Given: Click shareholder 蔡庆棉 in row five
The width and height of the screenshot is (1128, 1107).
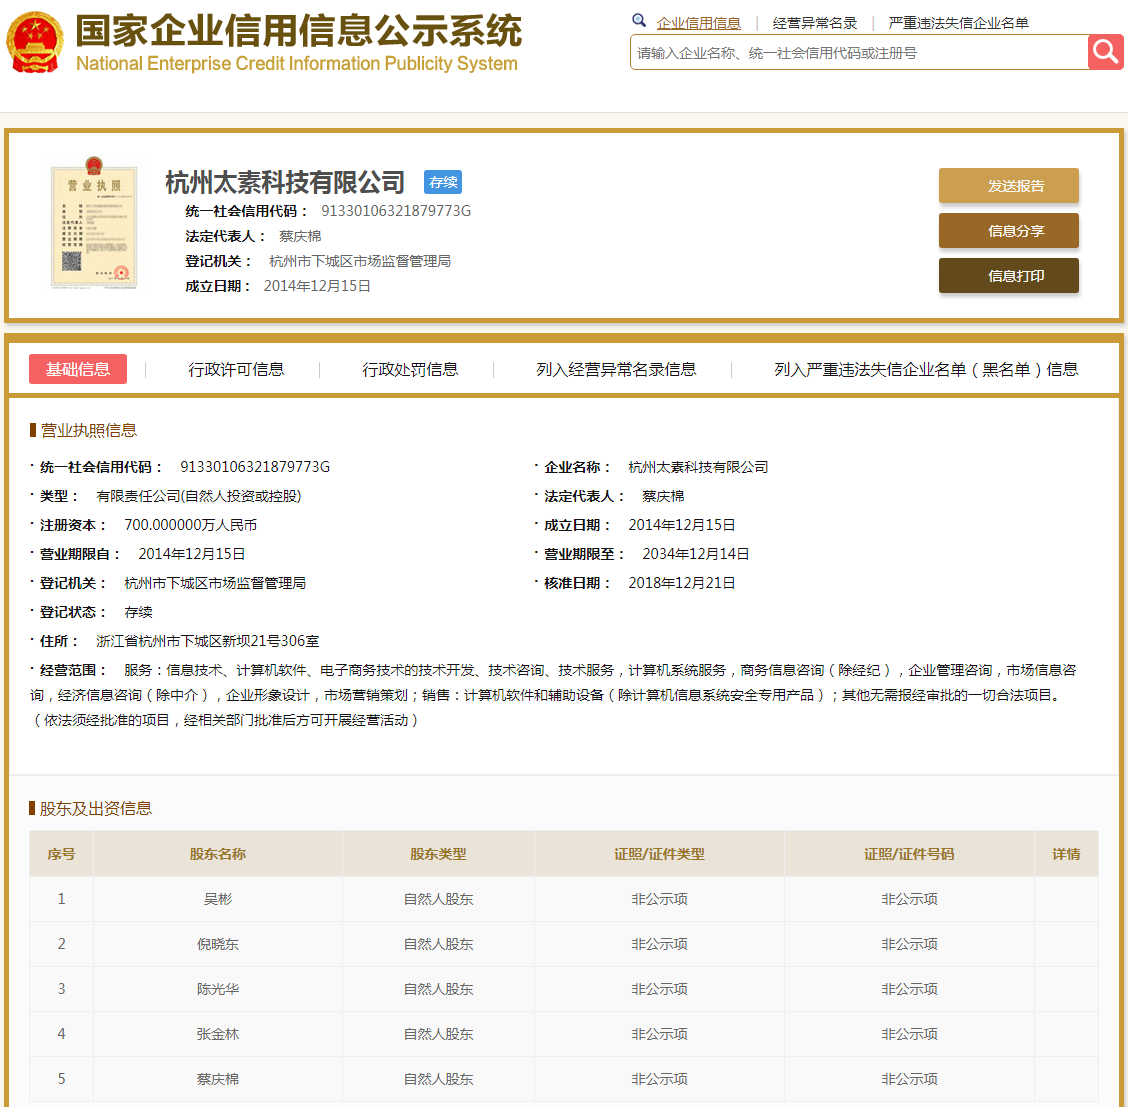Looking at the screenshot, I should pos(216,1078).
